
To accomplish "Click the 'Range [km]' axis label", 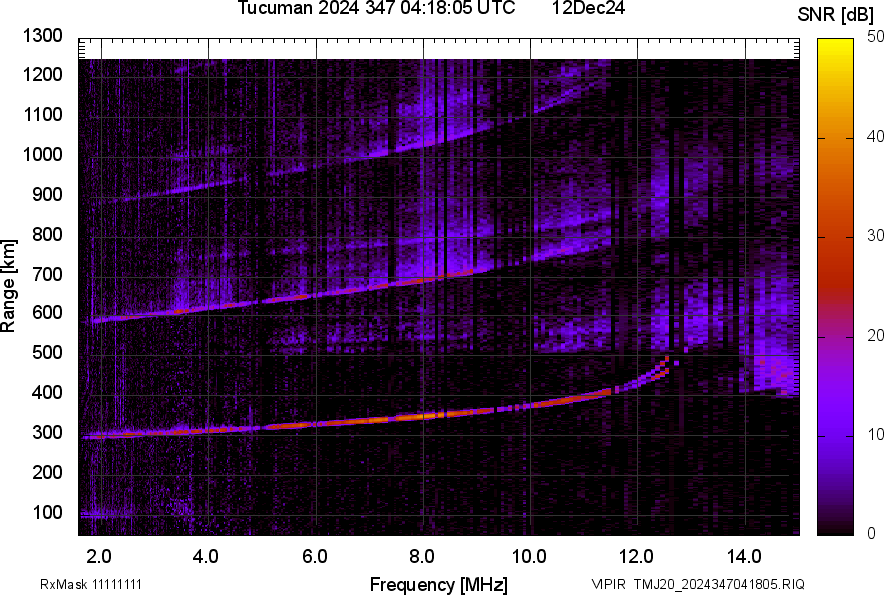I will coord(8,286).
